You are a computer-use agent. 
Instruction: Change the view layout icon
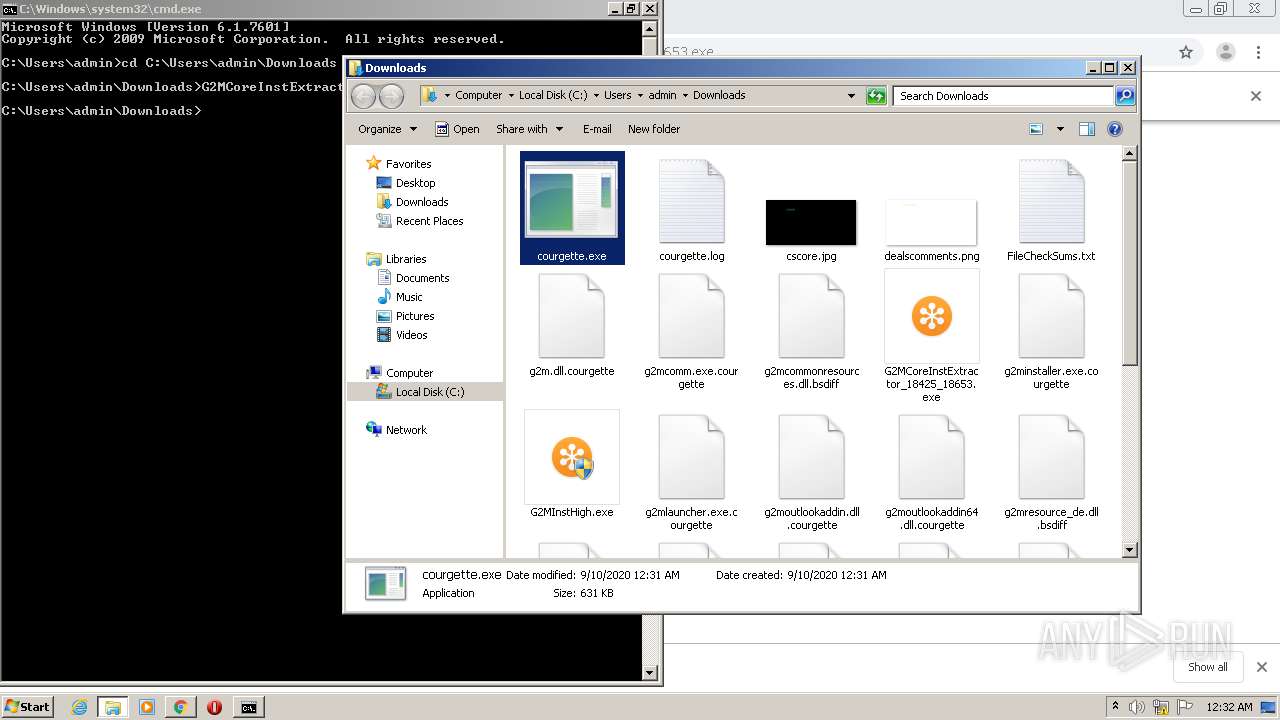[1036, 129]
